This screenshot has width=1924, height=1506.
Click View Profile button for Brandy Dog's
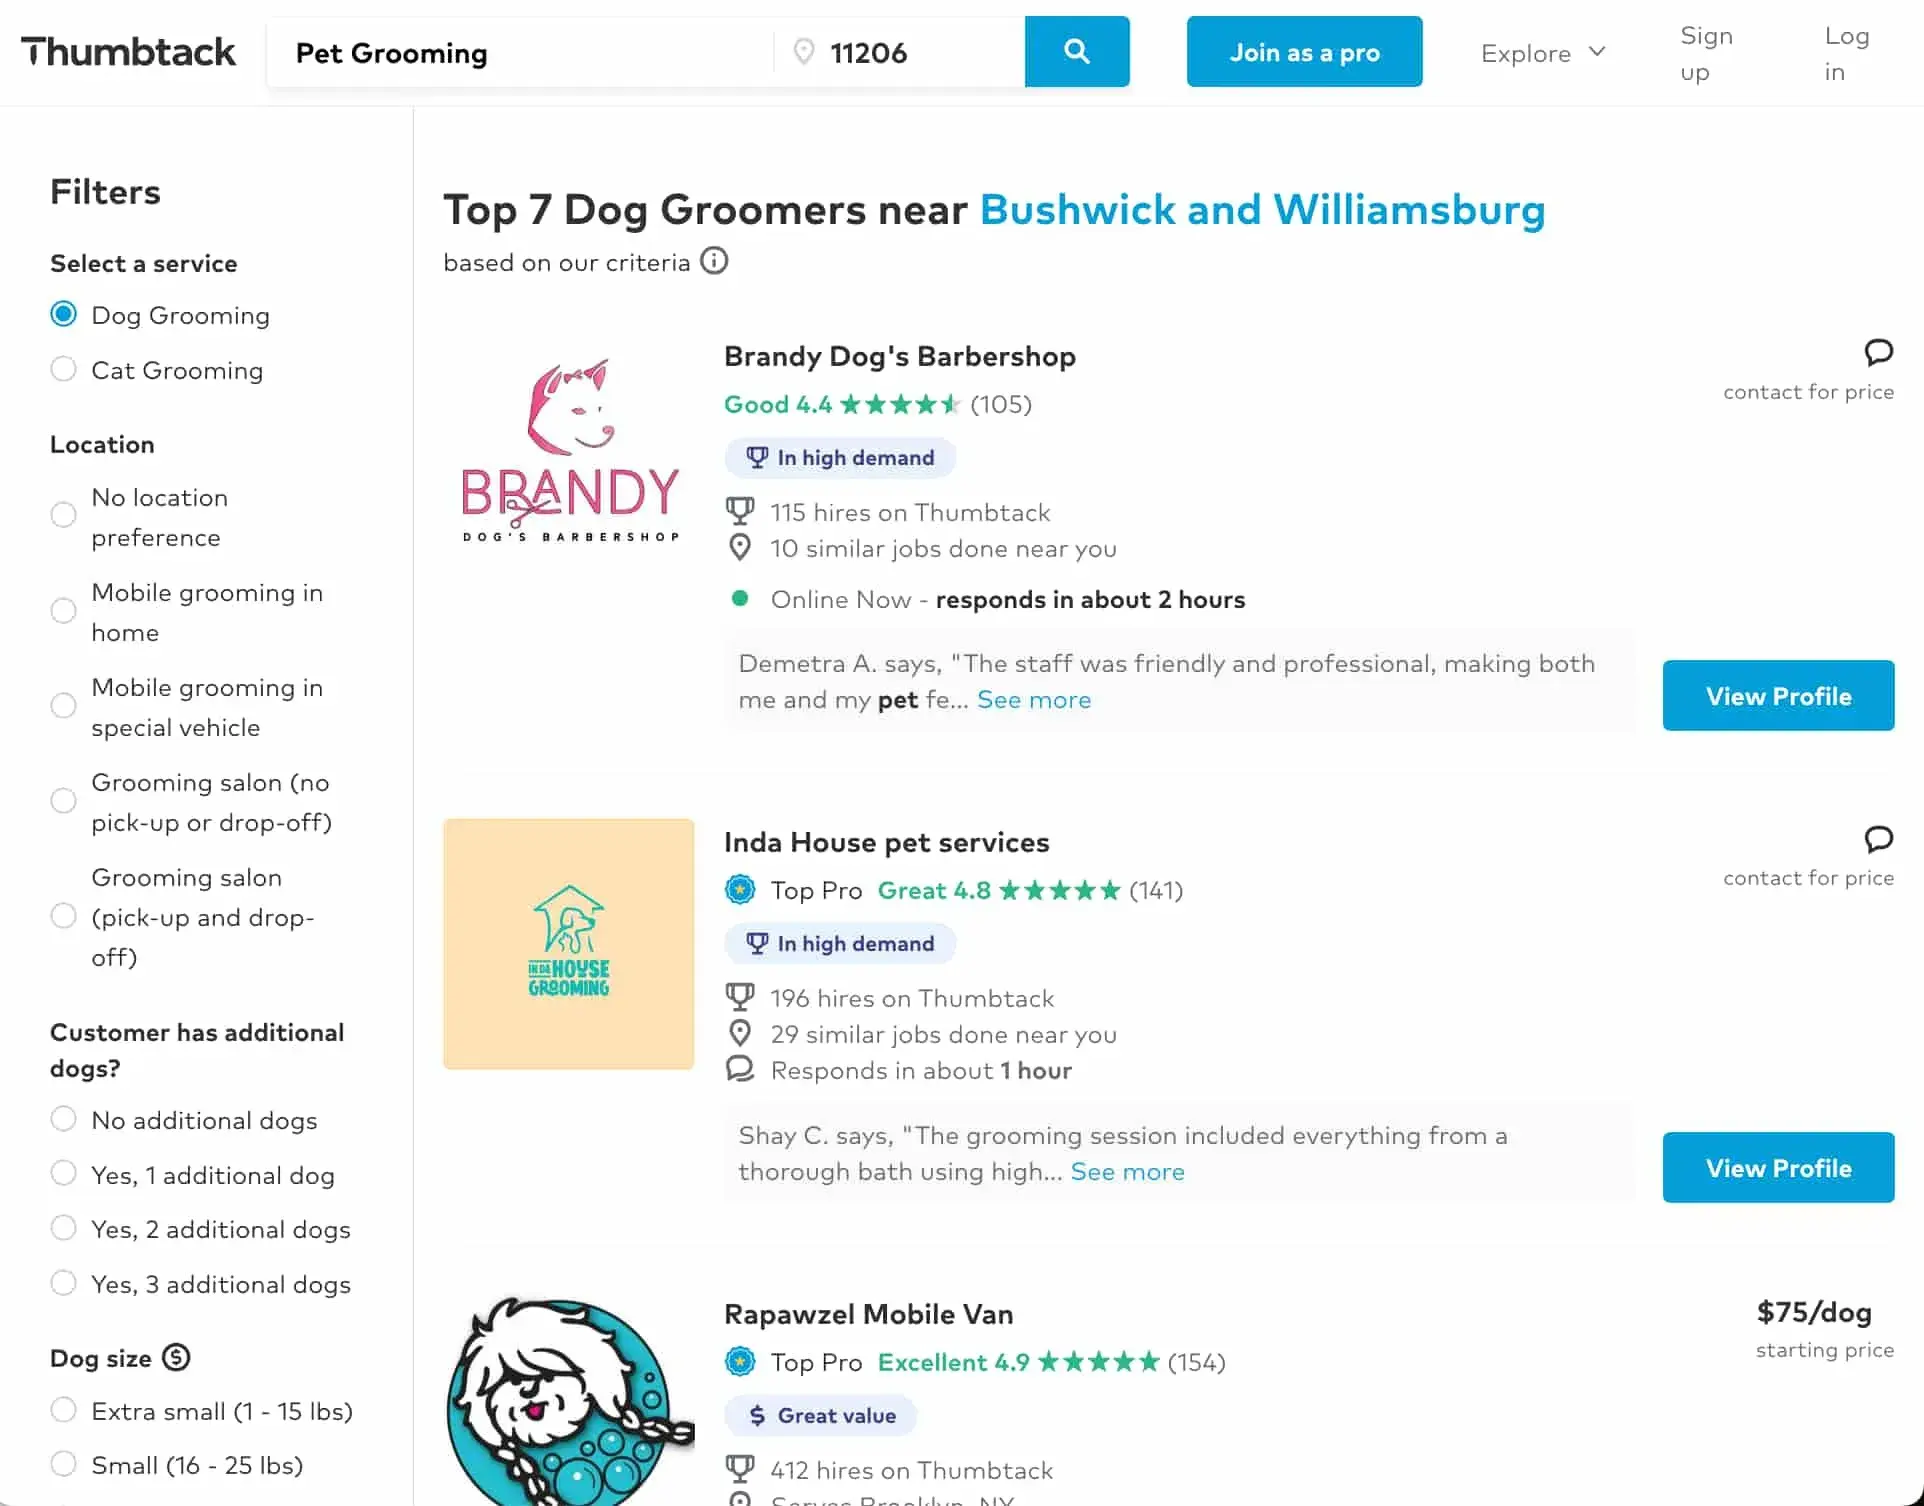1779,695
